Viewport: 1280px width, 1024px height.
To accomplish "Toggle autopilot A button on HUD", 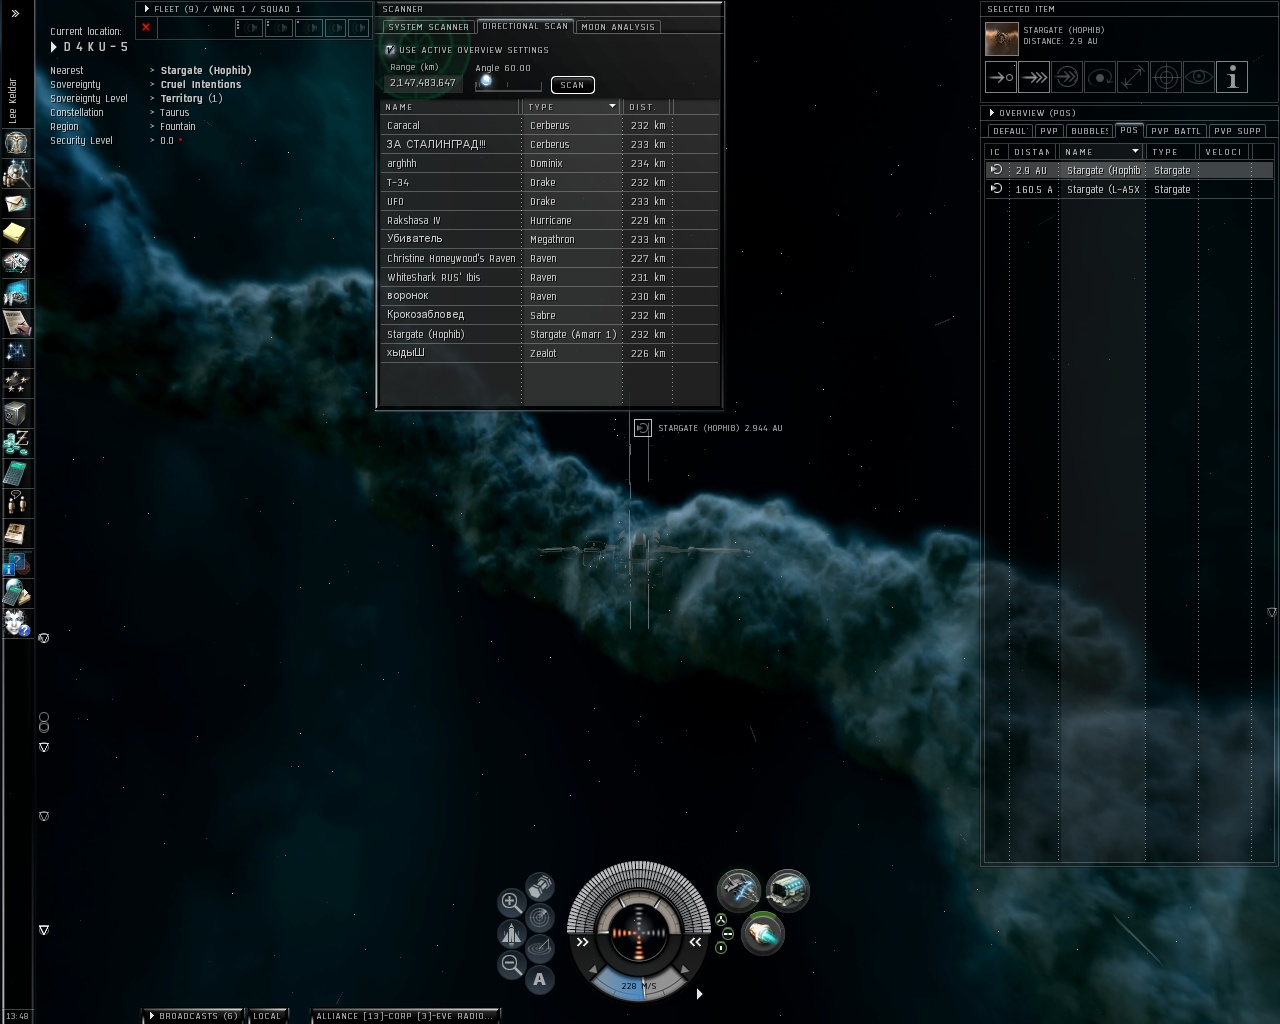I will coord(540,979).
